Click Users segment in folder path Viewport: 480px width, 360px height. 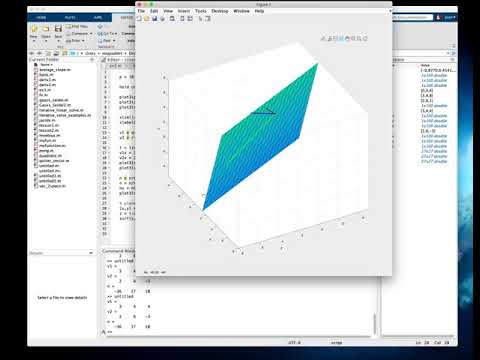pyautogui.click(x=90, y=53)
